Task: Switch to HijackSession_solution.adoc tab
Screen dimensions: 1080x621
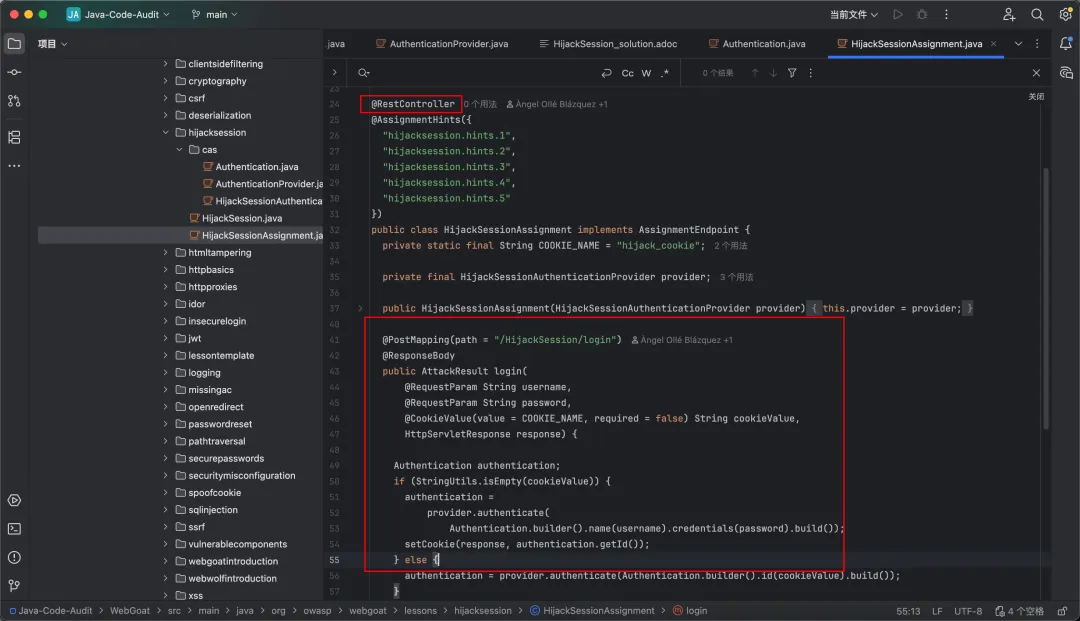Action: click(608, 43)
